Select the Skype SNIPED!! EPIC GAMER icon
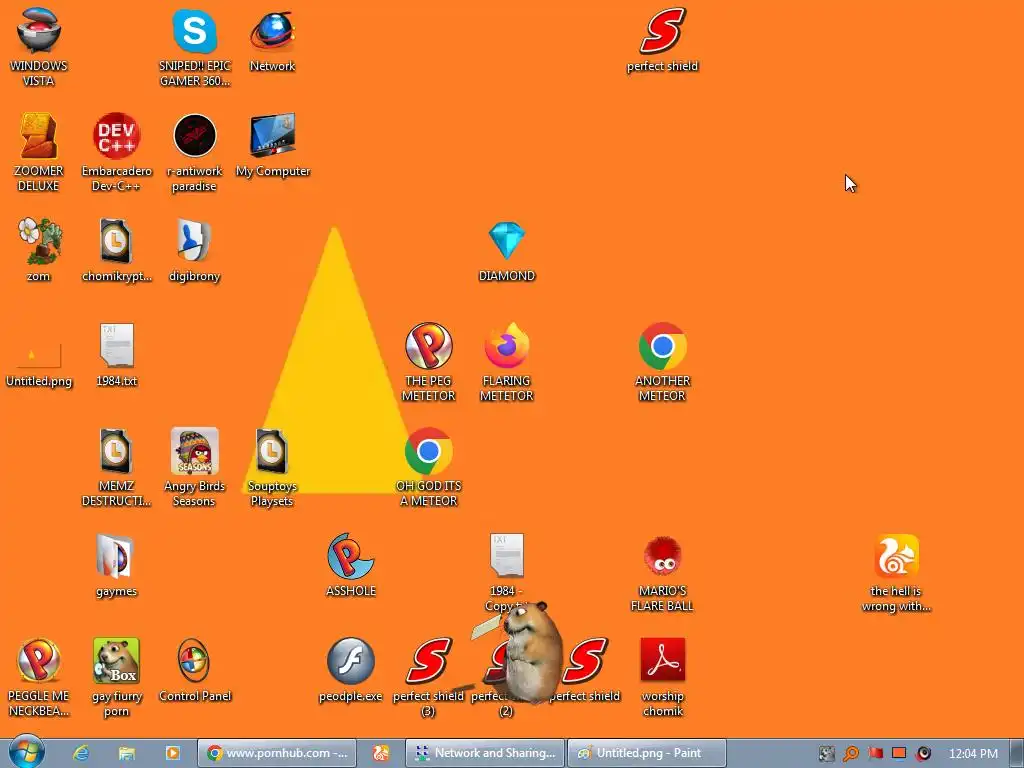Viewport: 1024px width, 768px height. click(195, 46)
